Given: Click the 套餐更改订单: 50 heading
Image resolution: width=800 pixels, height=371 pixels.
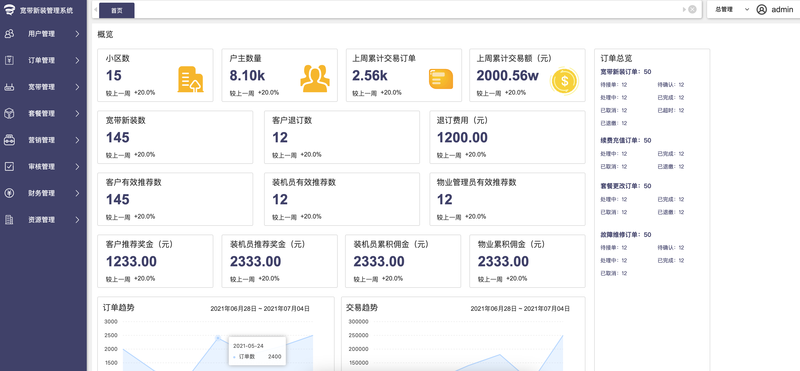Looking at the screenshot, I should point(626,186).
